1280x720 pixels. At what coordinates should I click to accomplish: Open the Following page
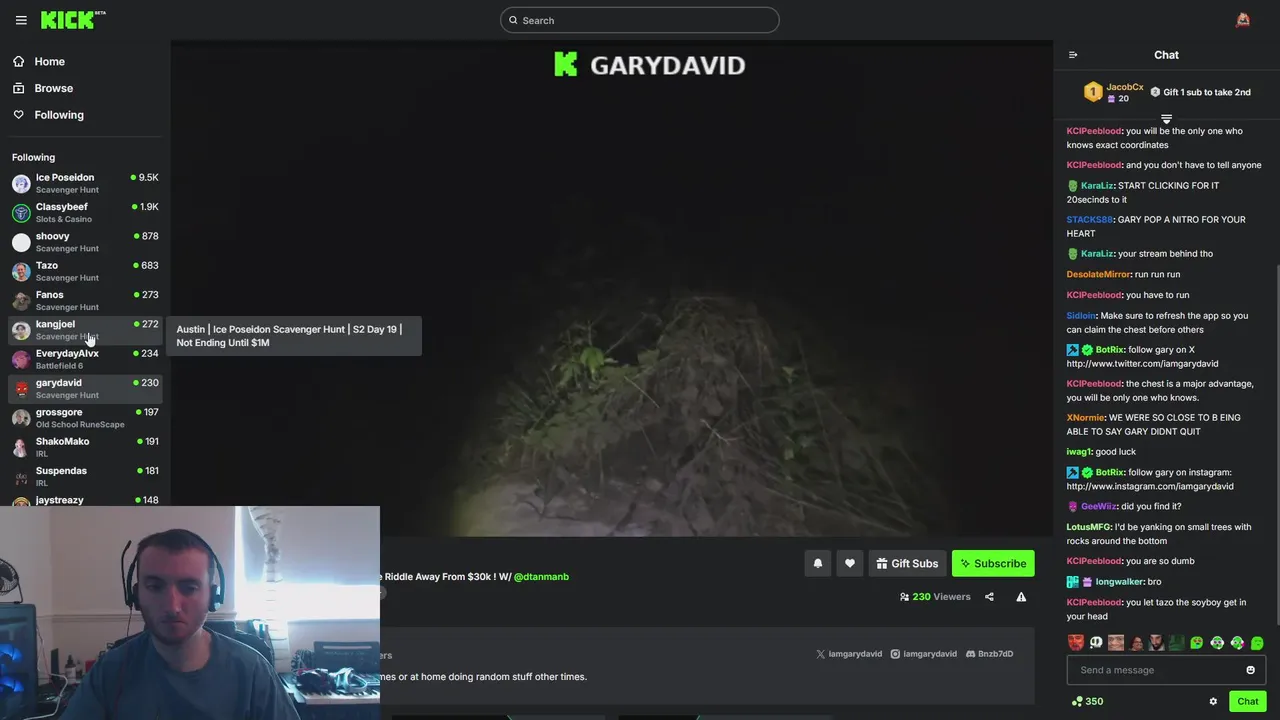(x=85, y=115)
